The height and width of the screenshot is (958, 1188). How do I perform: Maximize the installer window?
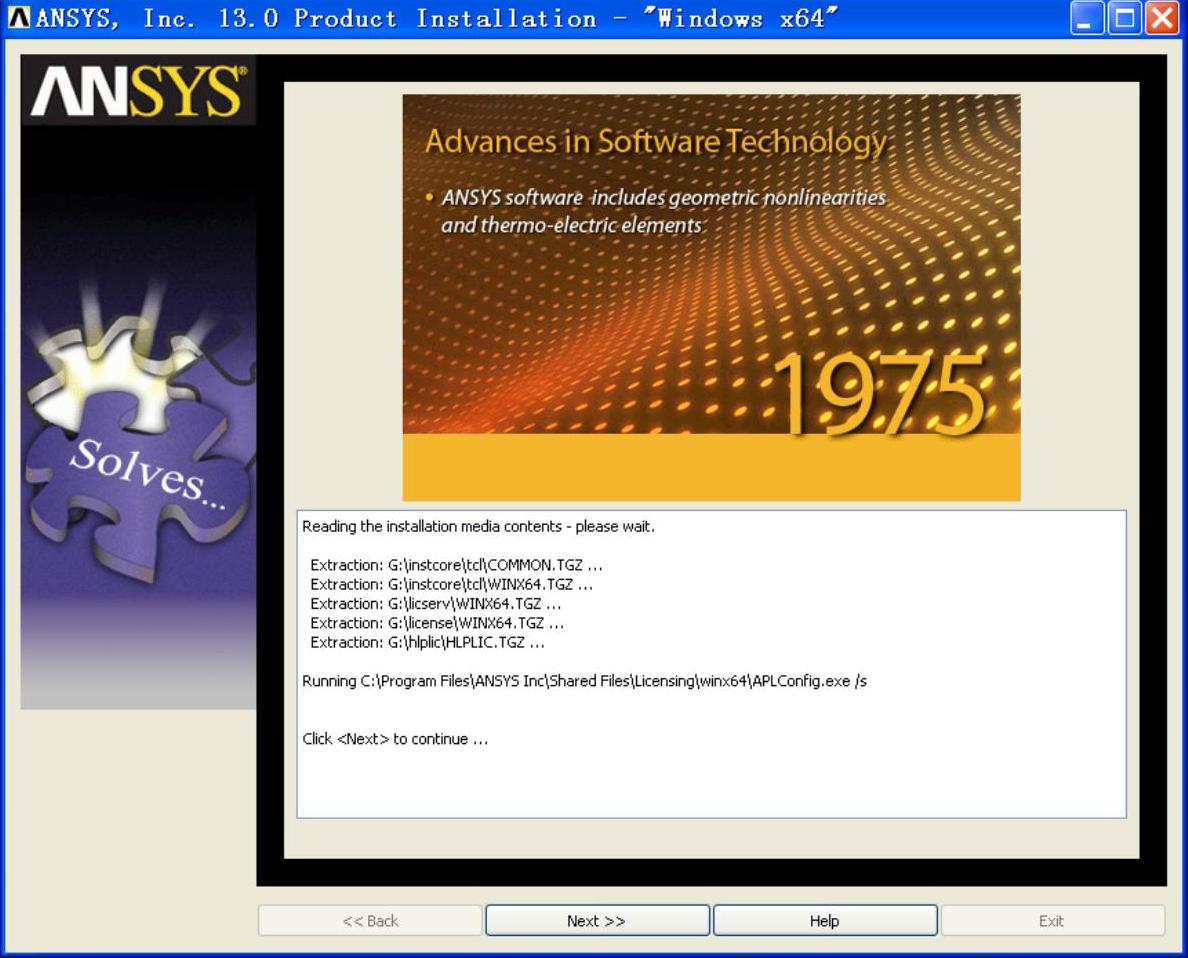click(1124, 18)
